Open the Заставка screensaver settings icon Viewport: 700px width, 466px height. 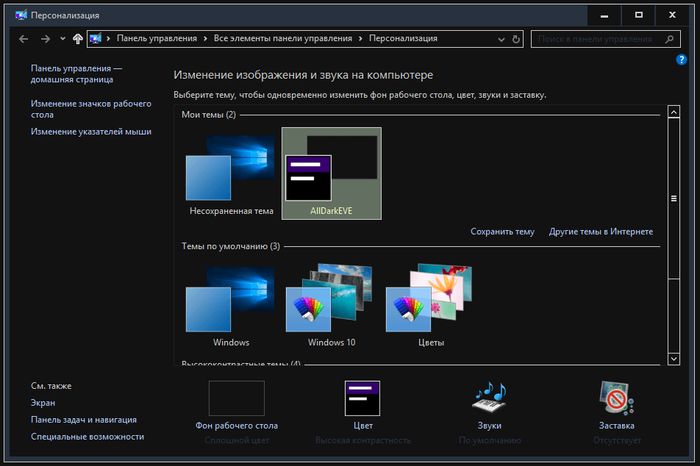pos(616,400)
